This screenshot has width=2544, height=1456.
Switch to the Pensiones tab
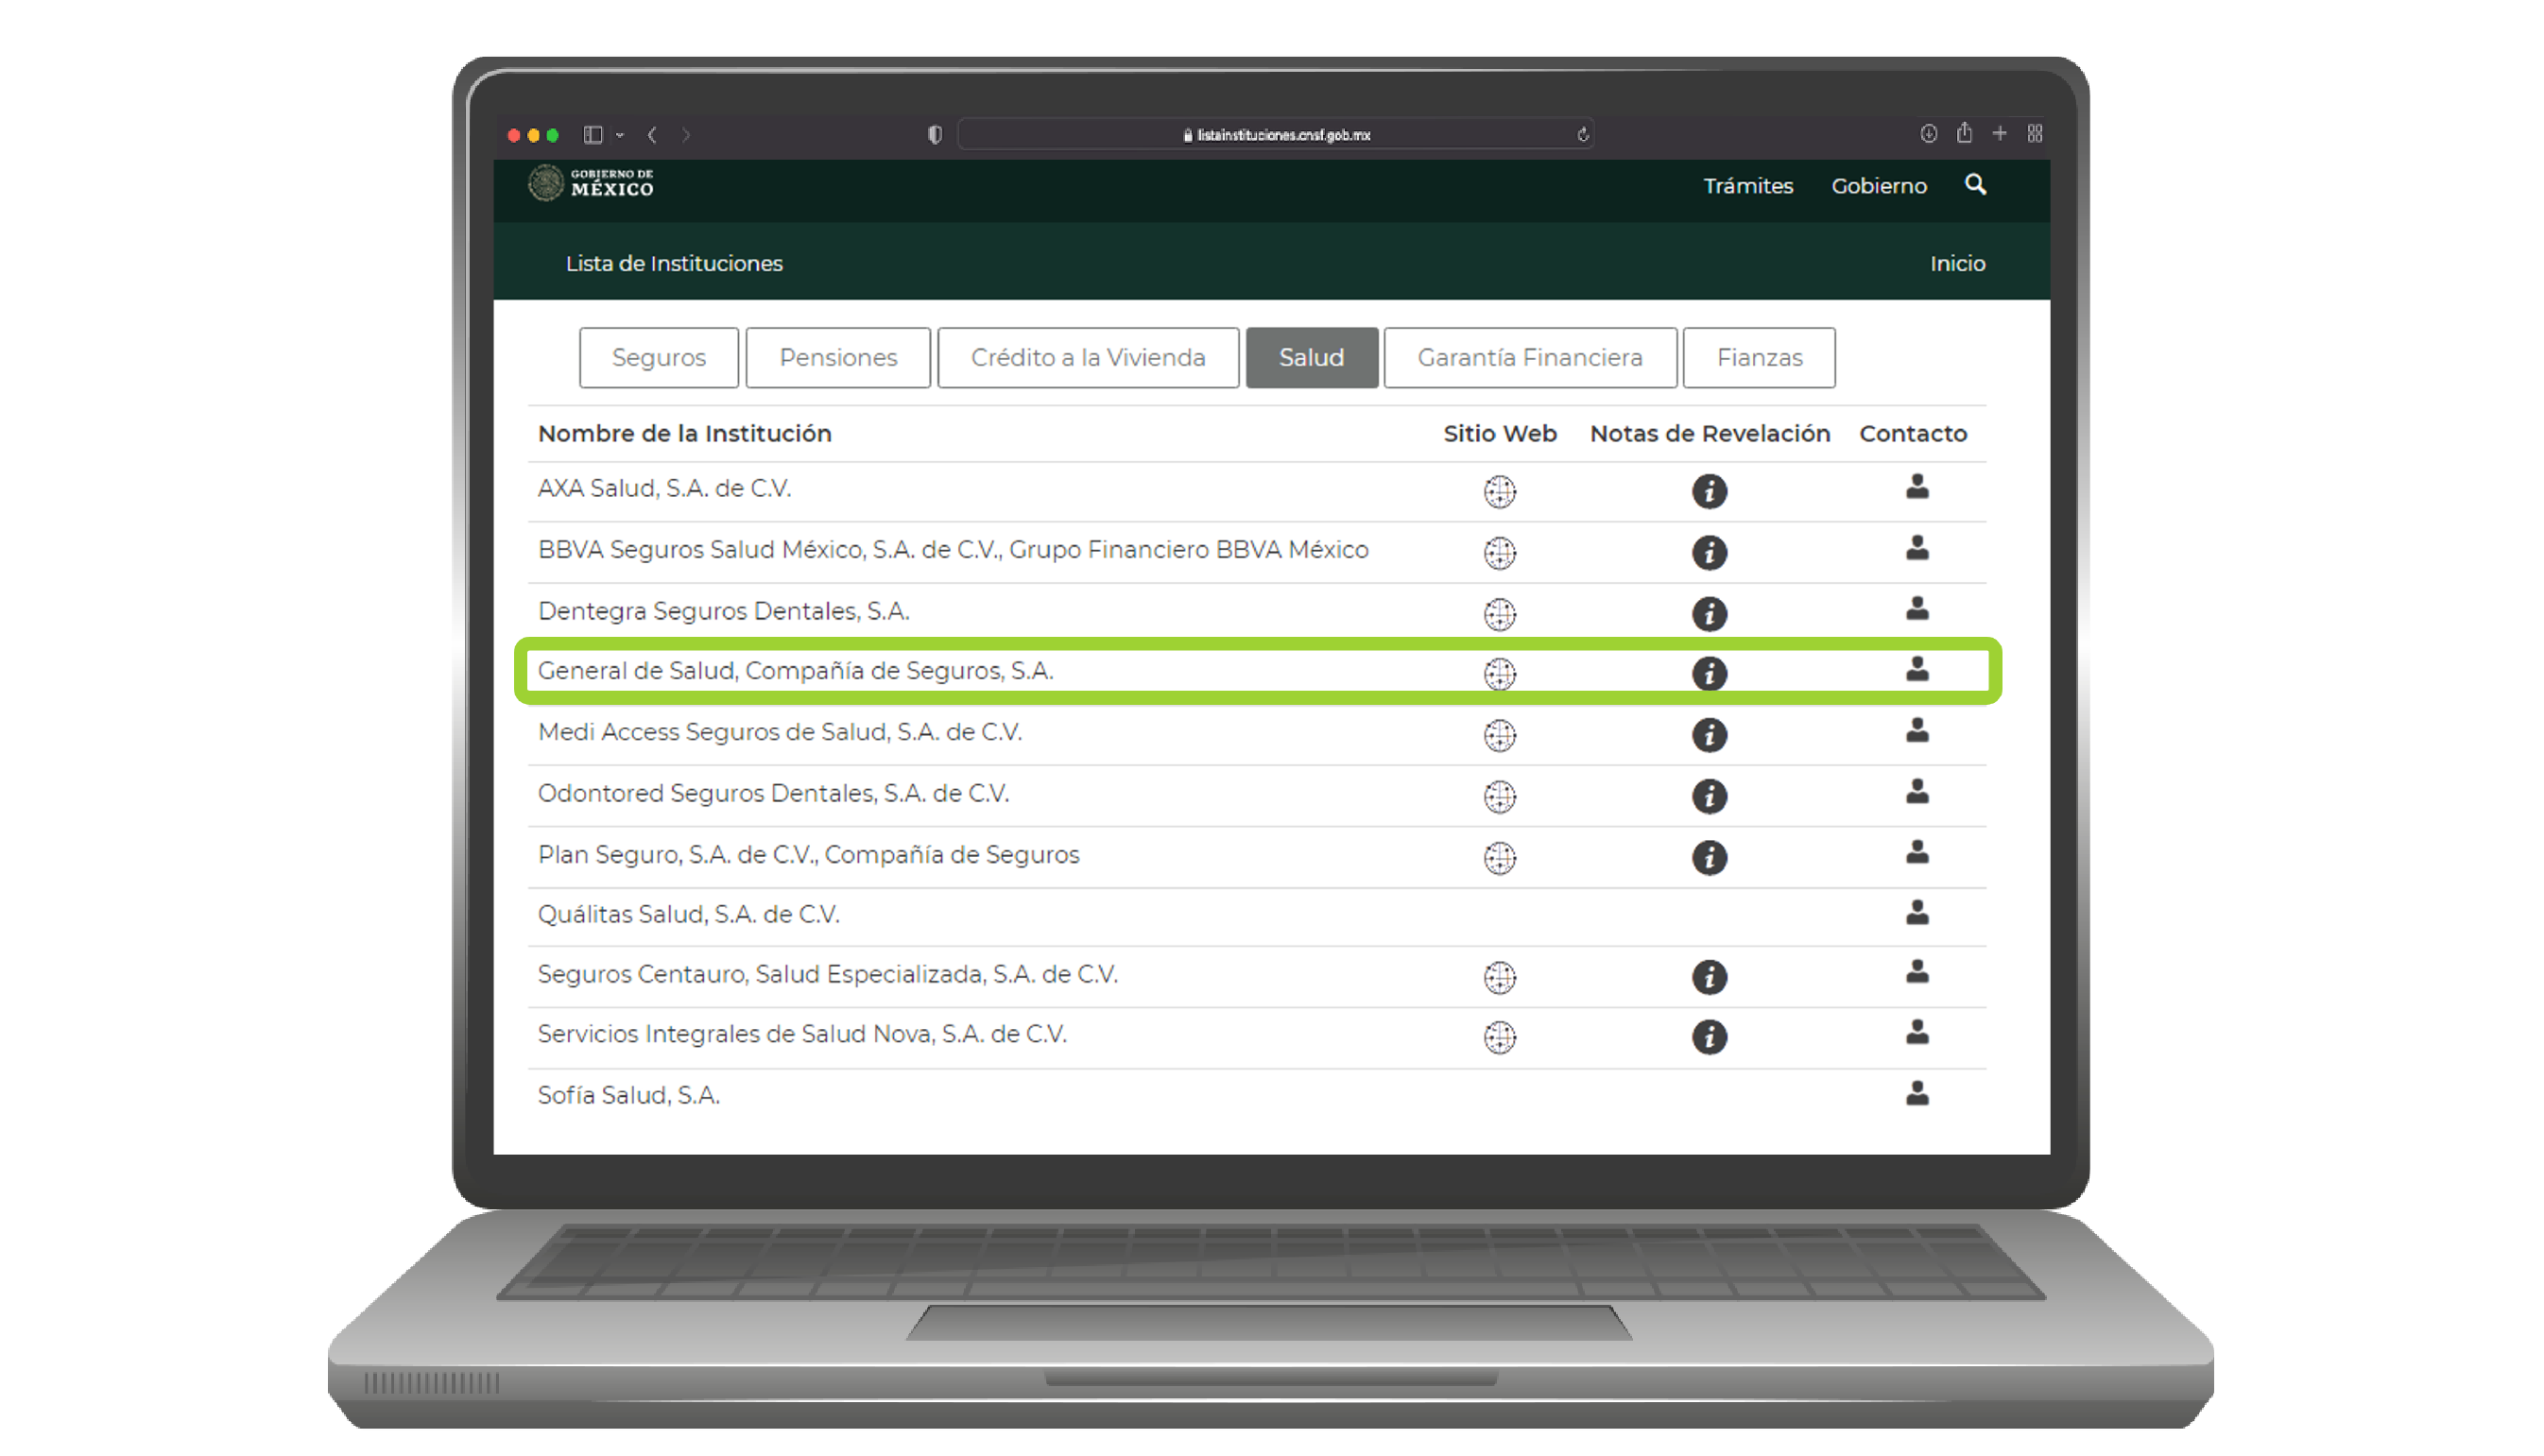pyautogui.click(x=838, y=357)
